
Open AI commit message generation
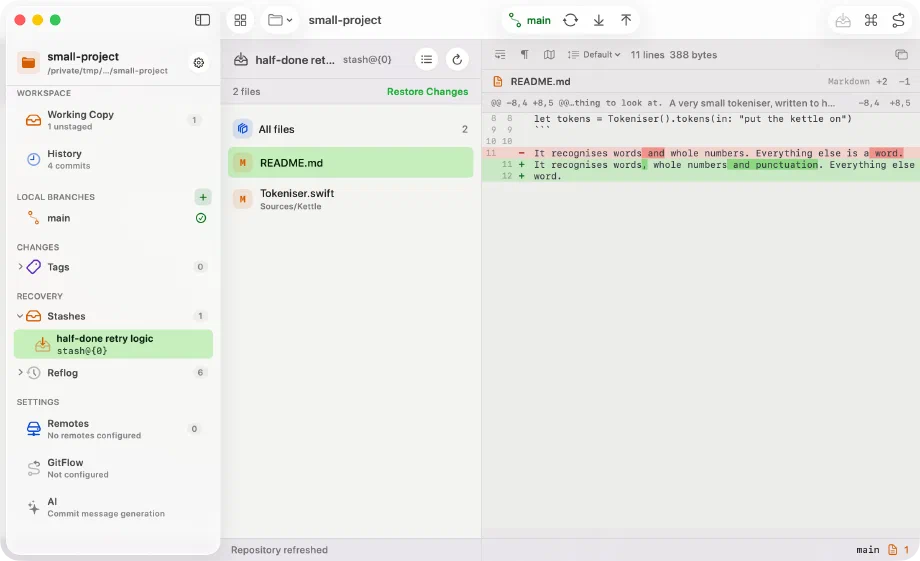[x=113, y=507]
